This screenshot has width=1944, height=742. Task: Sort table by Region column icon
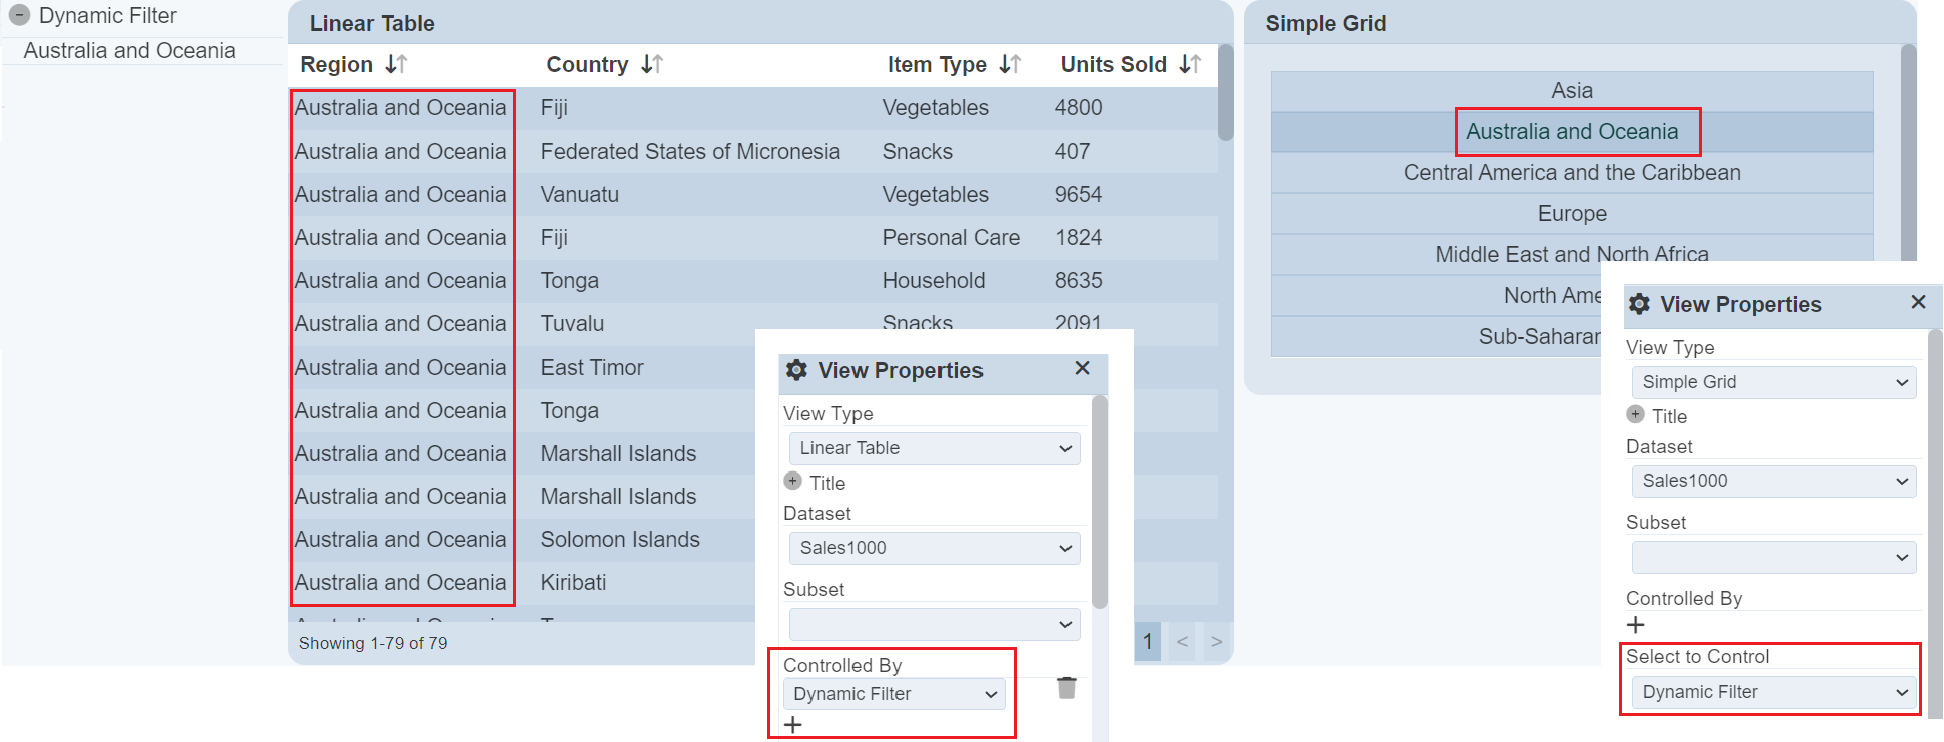click(396, 65)
